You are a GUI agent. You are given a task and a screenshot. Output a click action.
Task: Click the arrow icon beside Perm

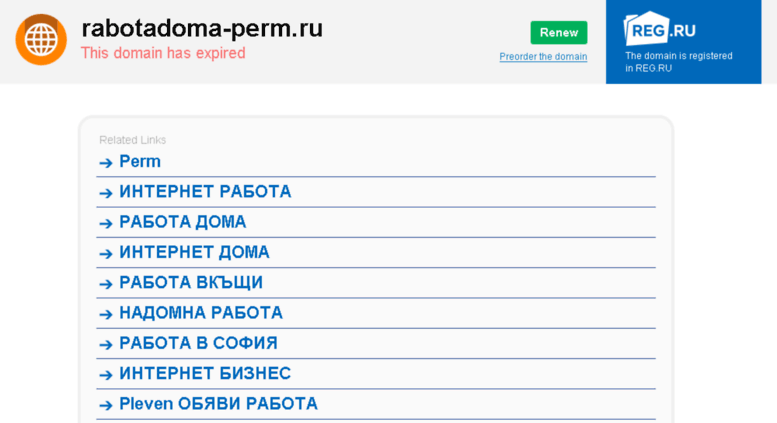[x=106, y=162]
